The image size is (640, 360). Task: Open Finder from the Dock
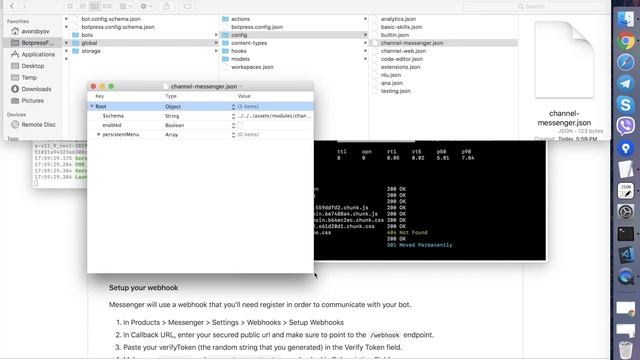click(x=625, y=19)
